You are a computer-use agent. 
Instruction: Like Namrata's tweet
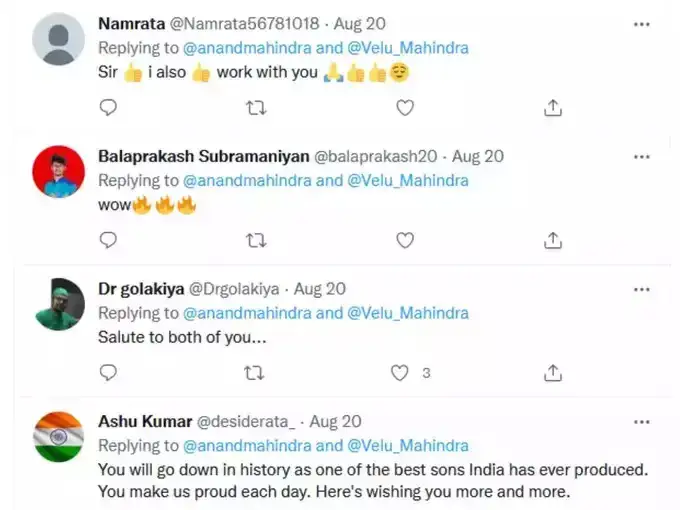tap(405, 108)
